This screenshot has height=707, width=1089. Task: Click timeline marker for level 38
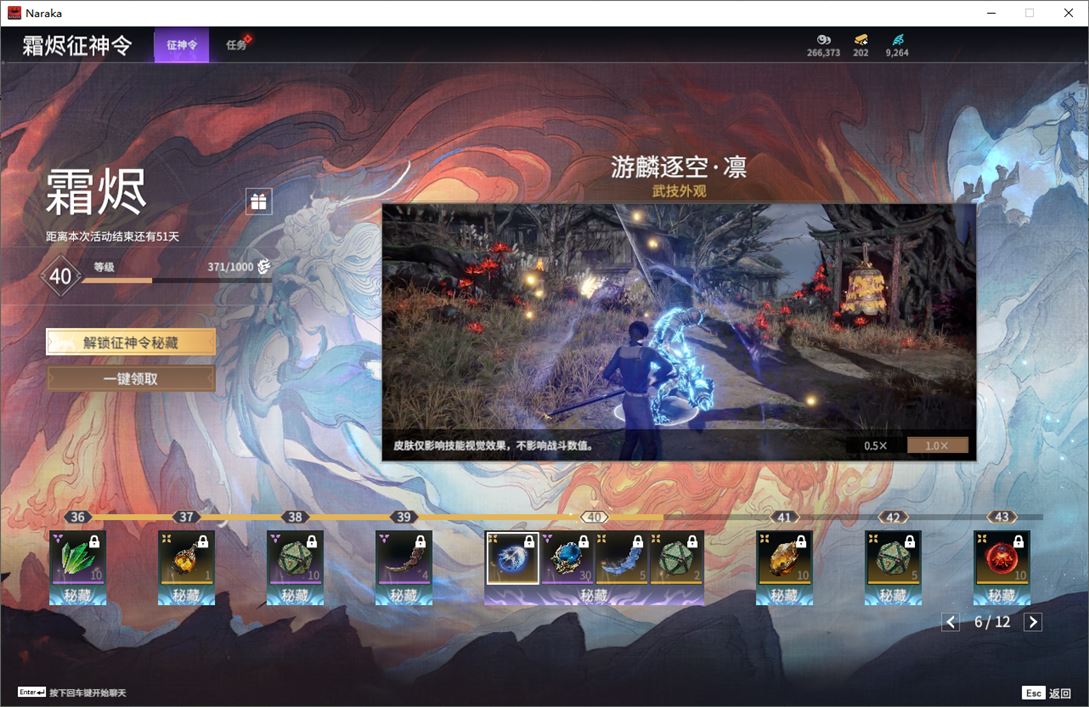tap(295, 517)
